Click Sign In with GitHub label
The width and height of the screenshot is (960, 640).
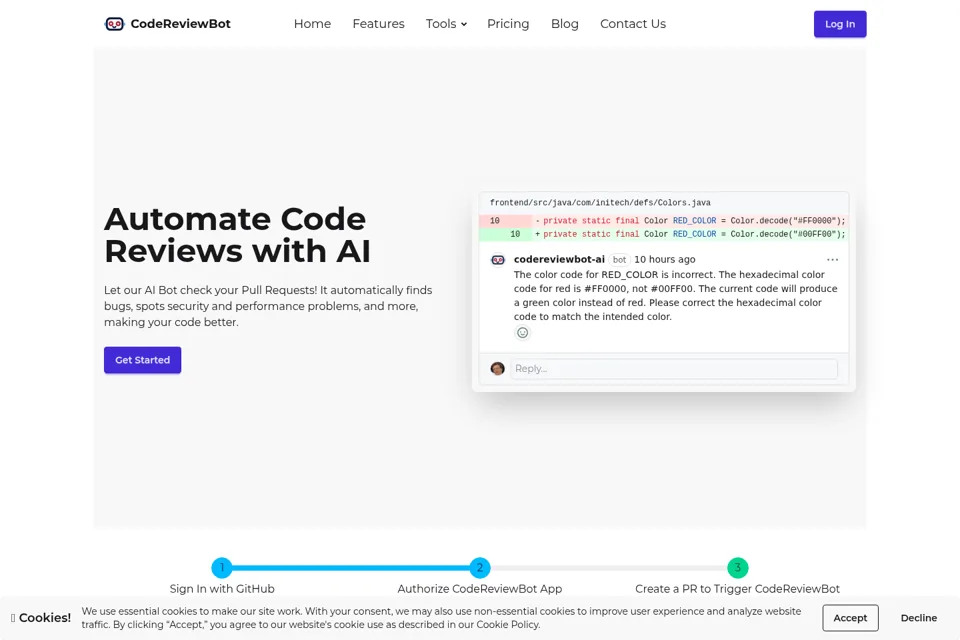click(x=222, y=589)
